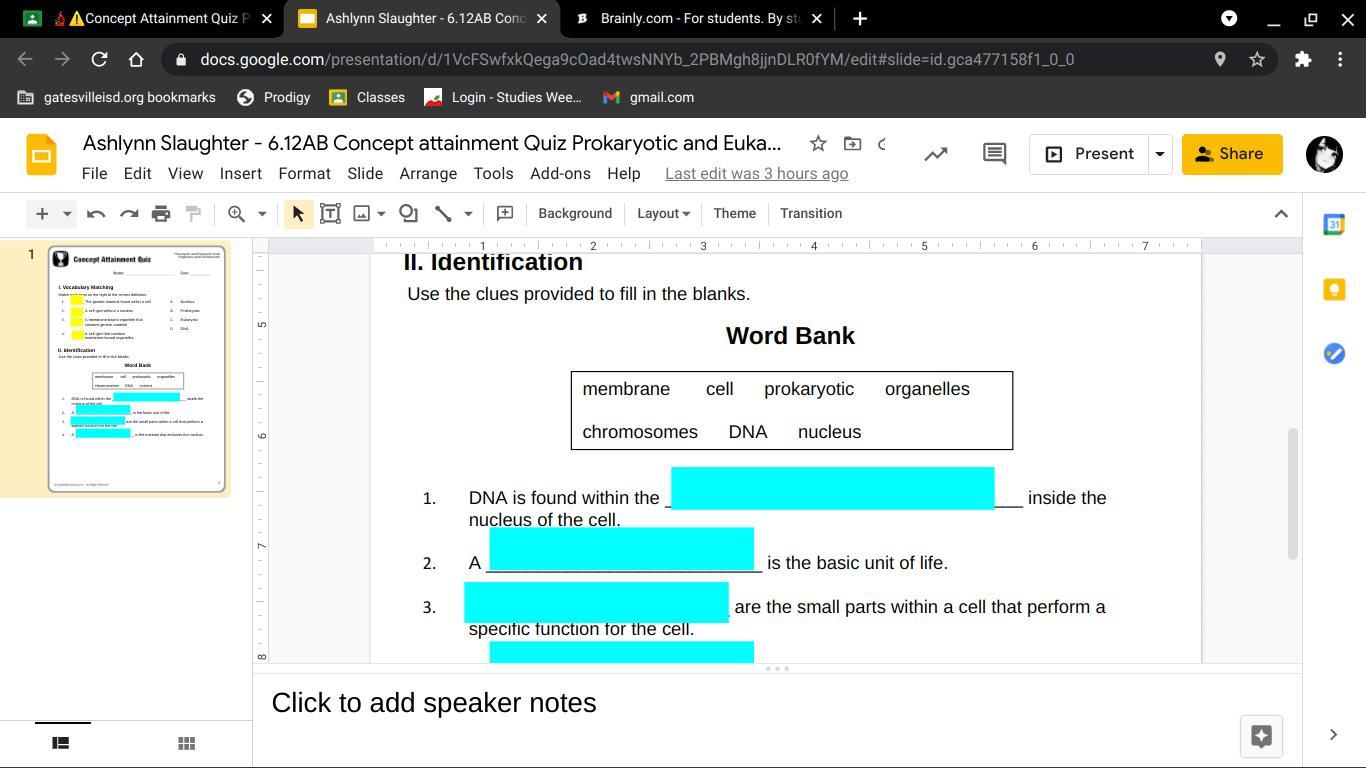
Task: Select the shape tool icon
Action: 408,213
